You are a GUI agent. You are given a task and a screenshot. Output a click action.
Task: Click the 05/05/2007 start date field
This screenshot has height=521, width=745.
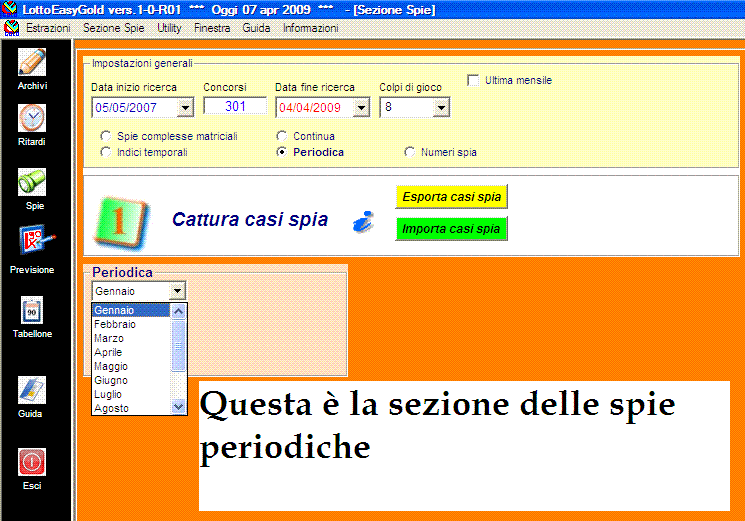134,108
